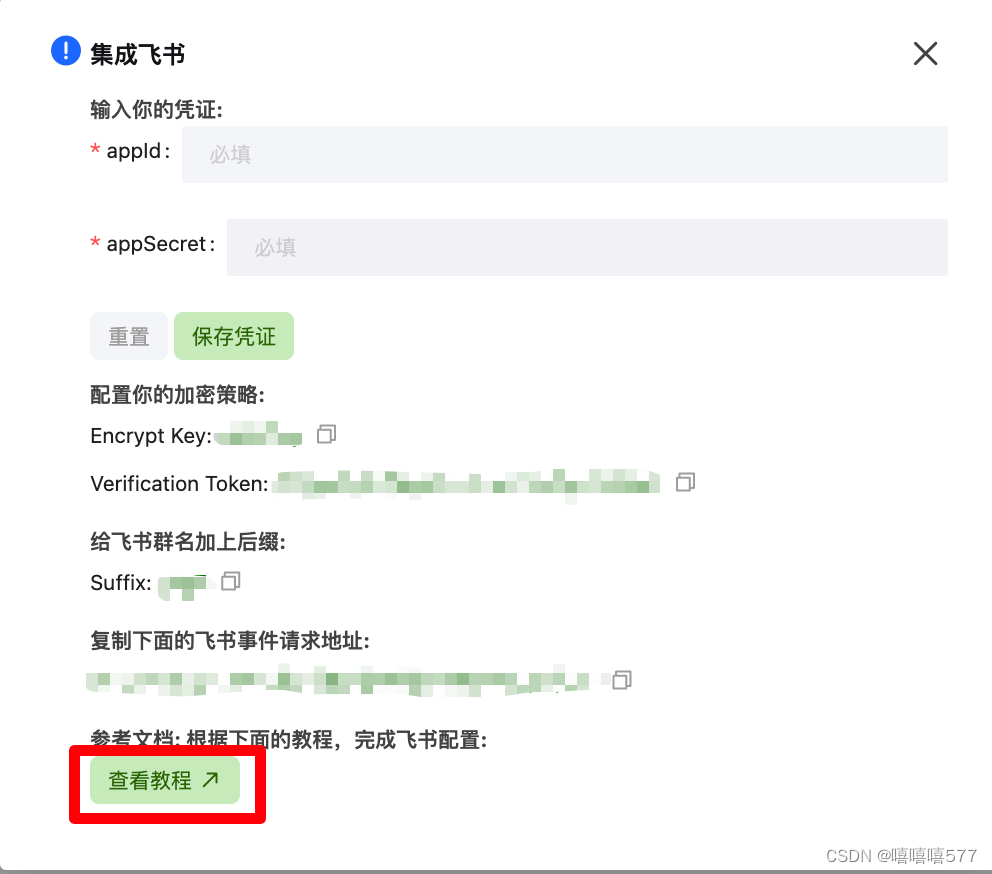Copy the Suffix value

point(231,581)
